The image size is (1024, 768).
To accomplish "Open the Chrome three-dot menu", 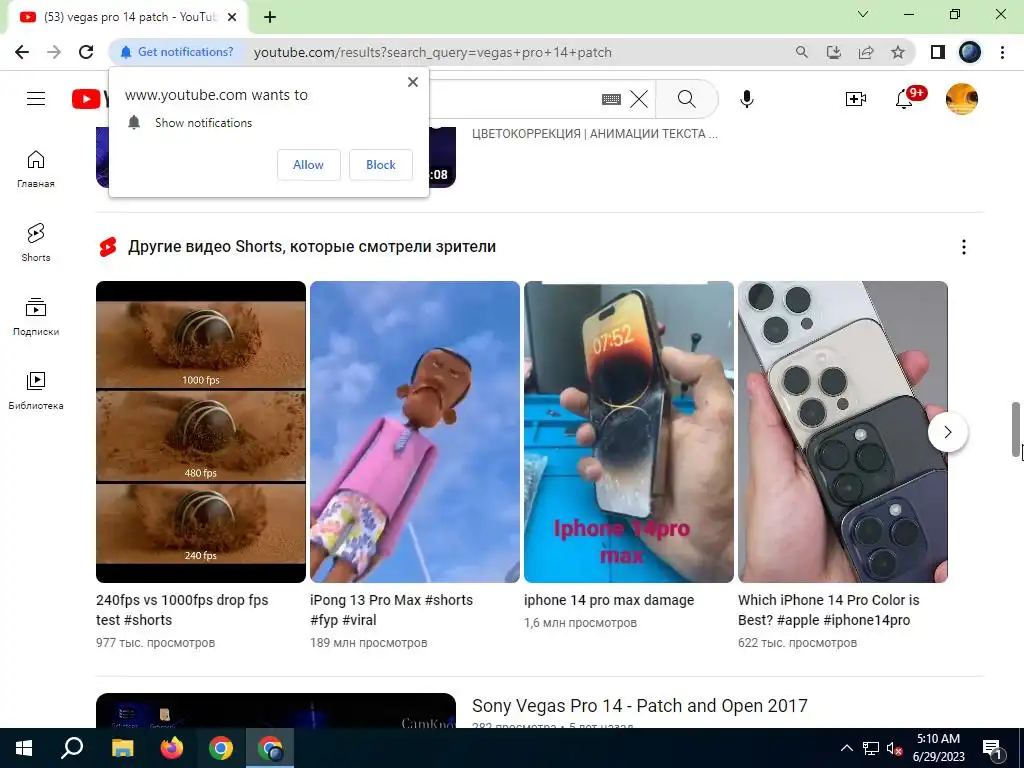I will click(x=1002, y=52).
